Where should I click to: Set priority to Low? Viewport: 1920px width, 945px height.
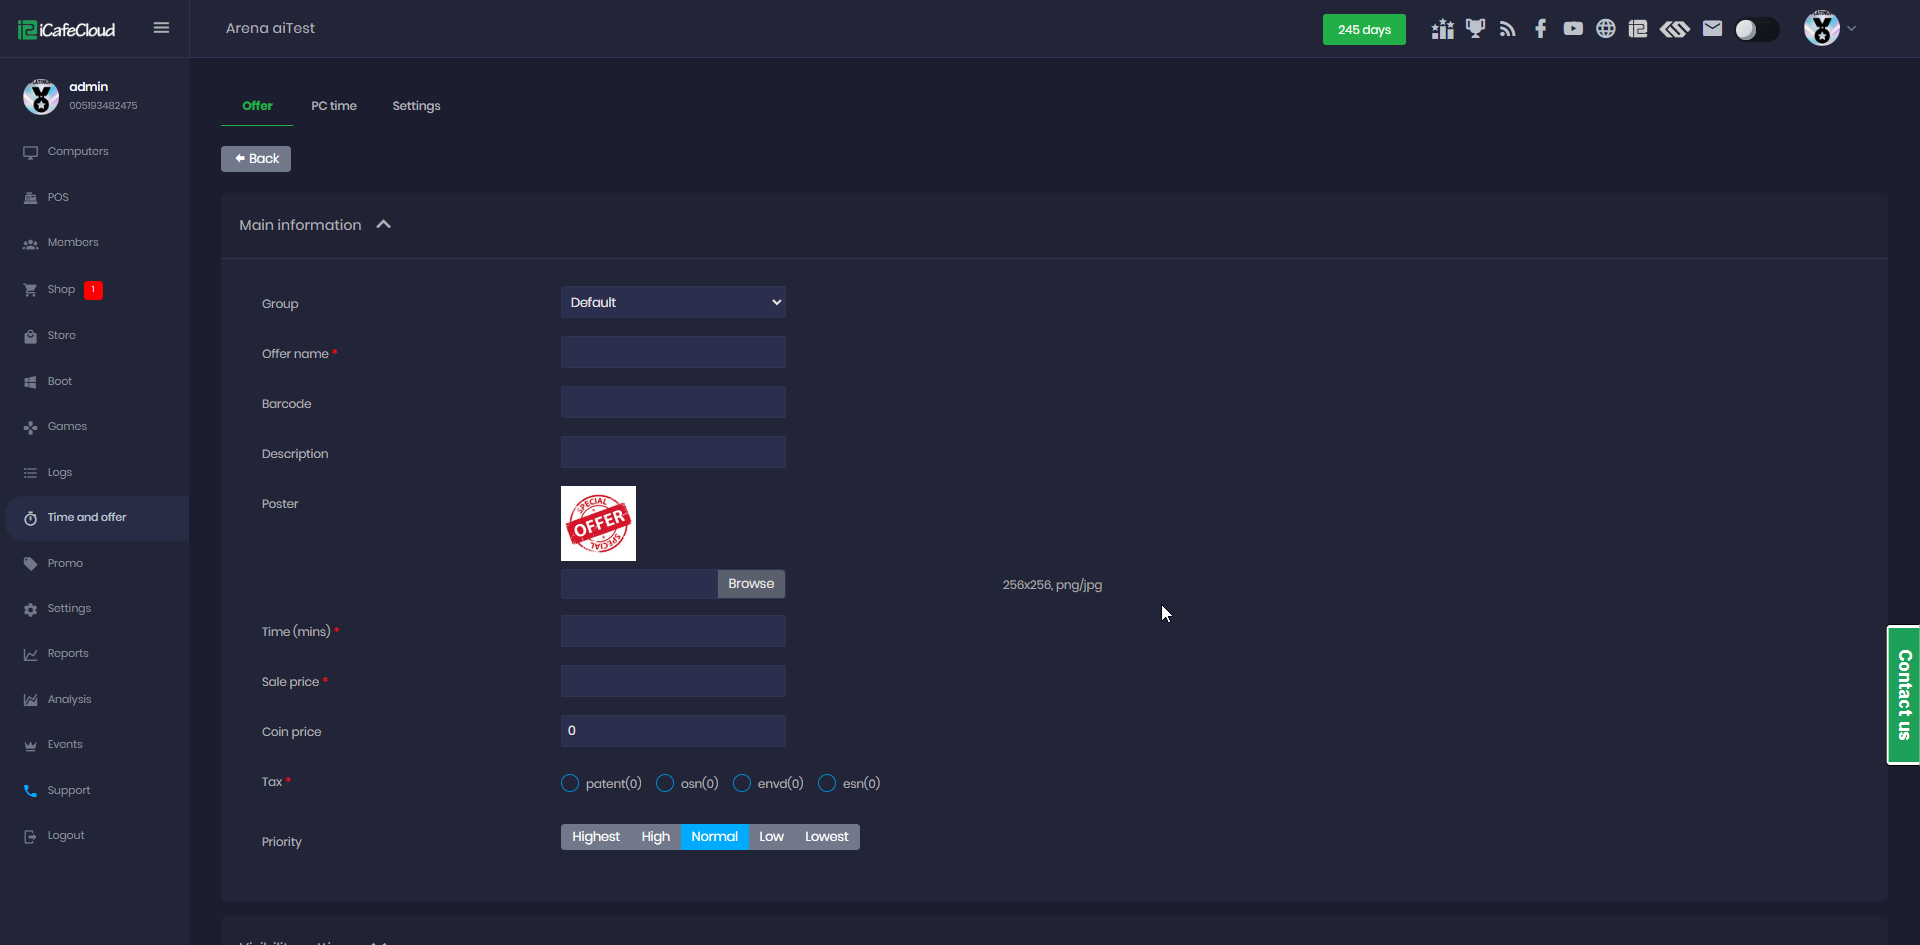click(x=772, y=837)
